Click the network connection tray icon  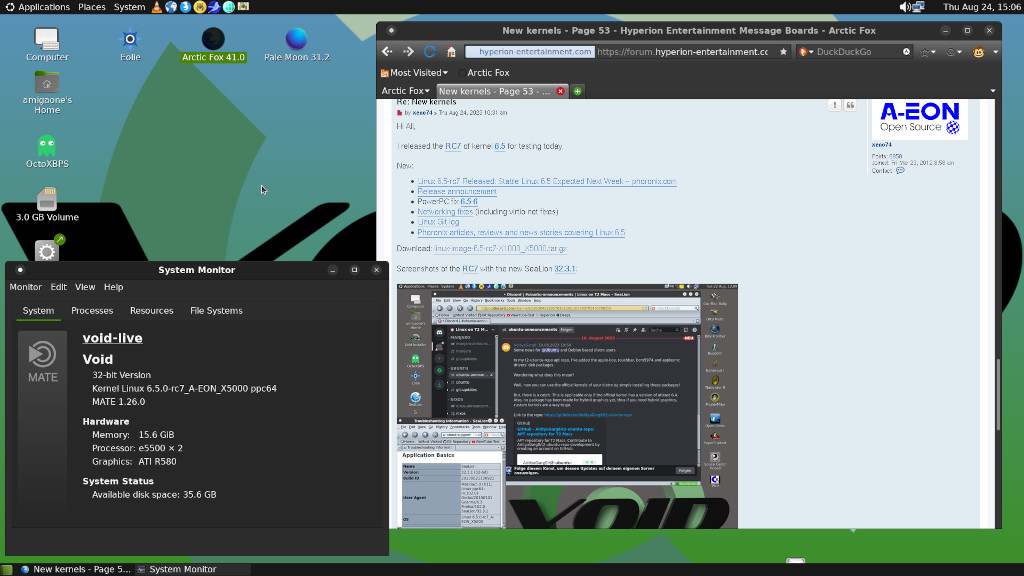tap(918, 7)
